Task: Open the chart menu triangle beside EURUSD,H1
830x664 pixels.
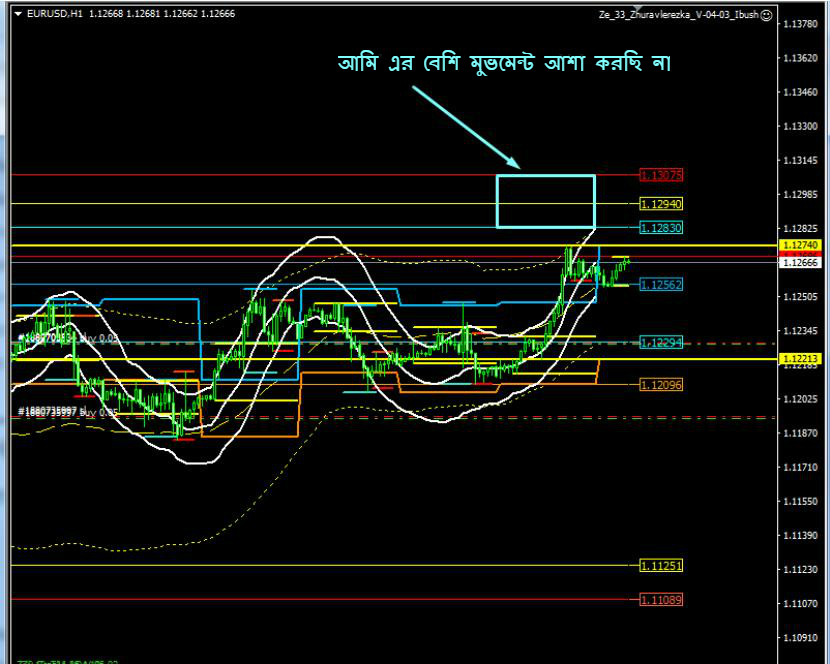Action: point(19,14)
